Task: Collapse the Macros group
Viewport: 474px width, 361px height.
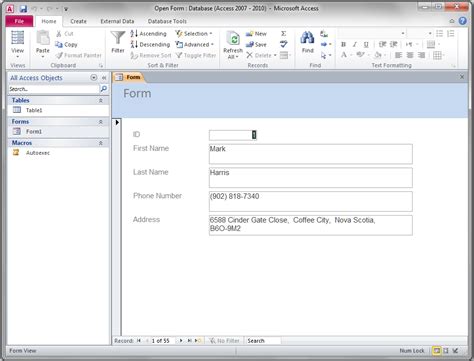Action: click(100, 143)
